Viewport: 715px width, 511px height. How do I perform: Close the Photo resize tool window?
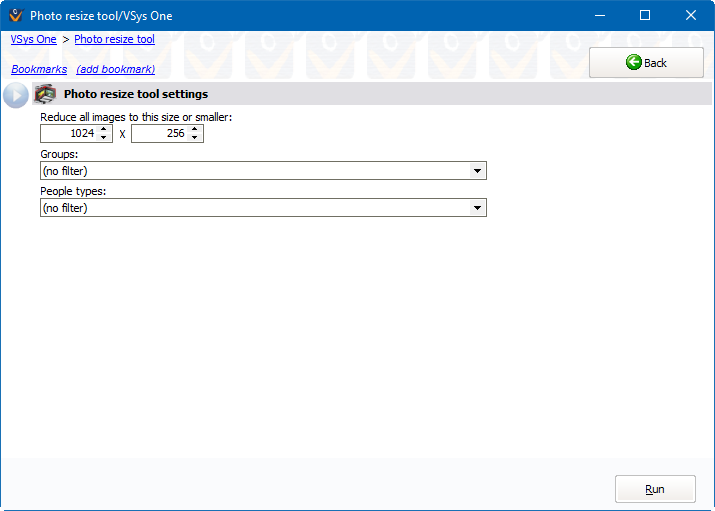tap(691, 15)
